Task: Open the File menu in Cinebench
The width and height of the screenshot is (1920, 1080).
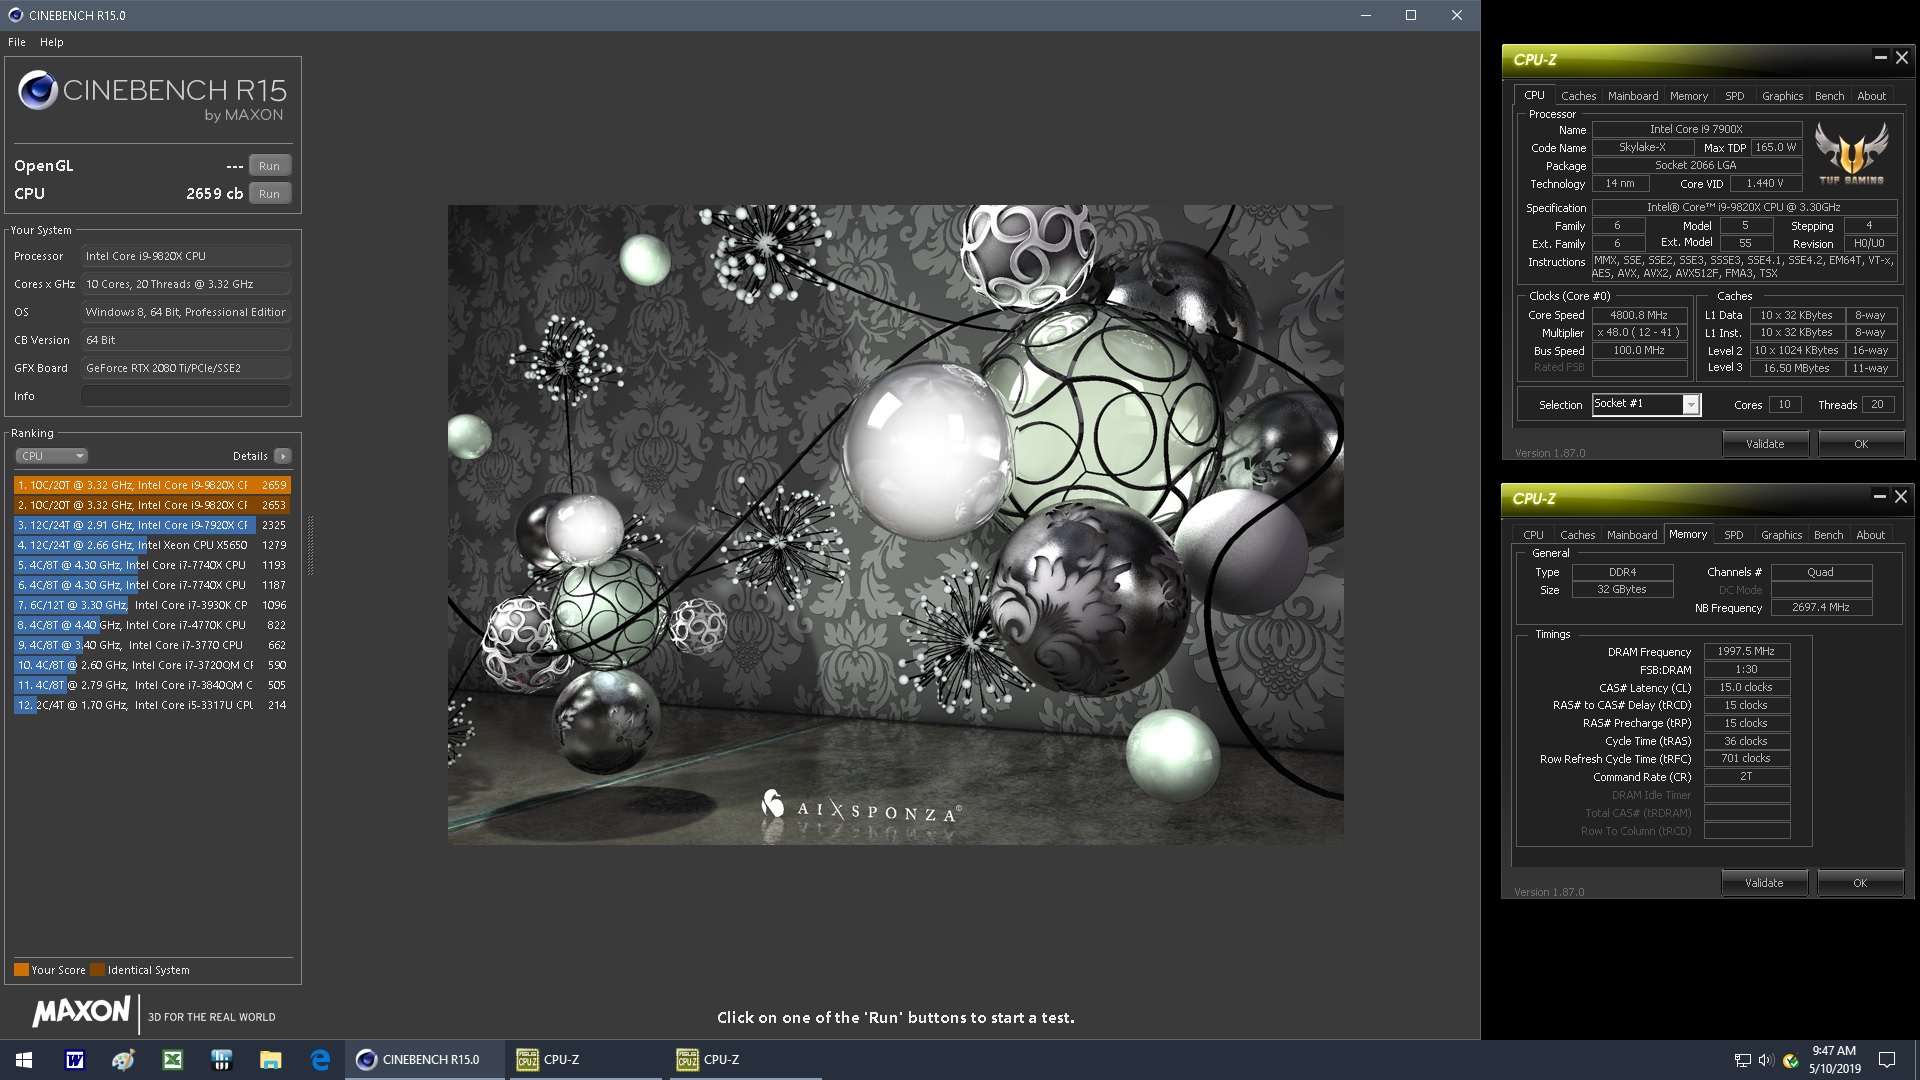Action: point(17,42)
